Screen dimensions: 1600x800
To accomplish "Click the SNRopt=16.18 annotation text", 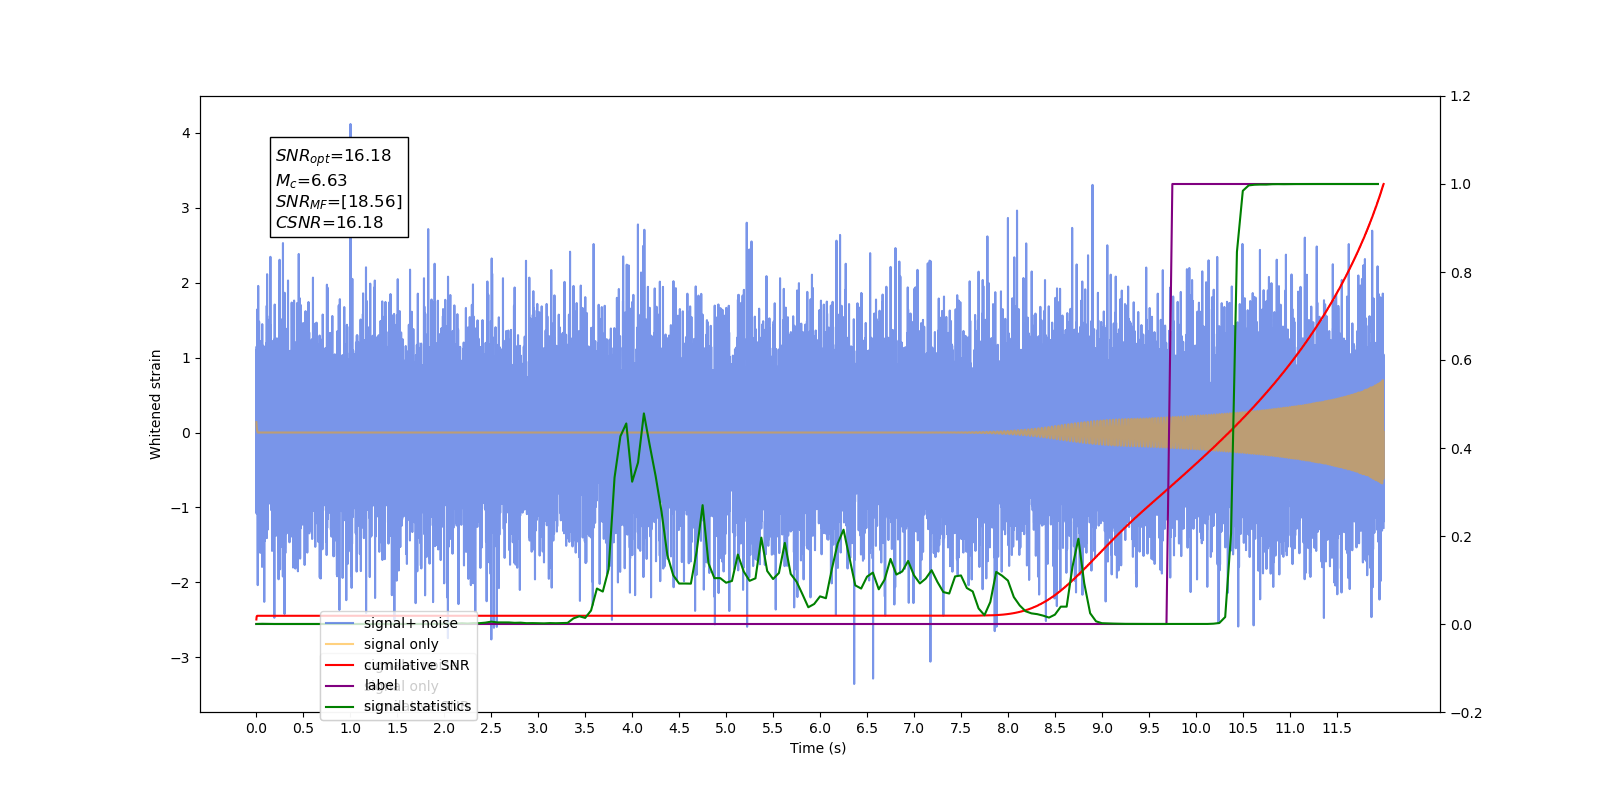I will coord(333,156).
